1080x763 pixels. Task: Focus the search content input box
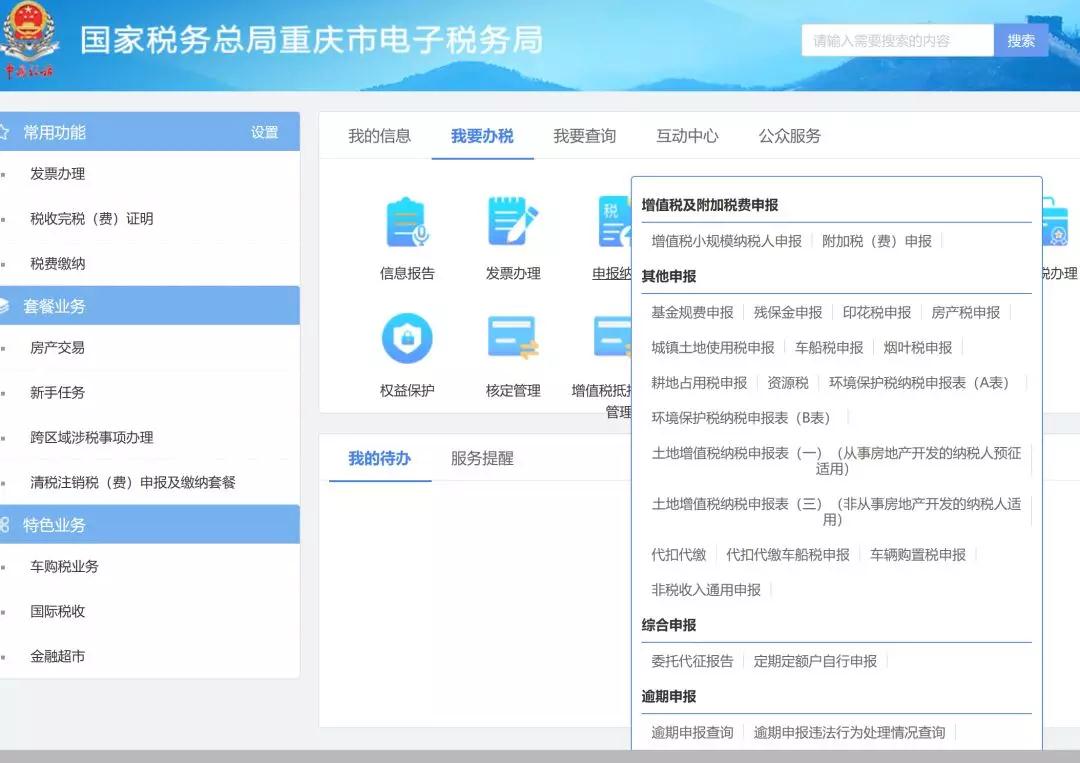point(897,41)
